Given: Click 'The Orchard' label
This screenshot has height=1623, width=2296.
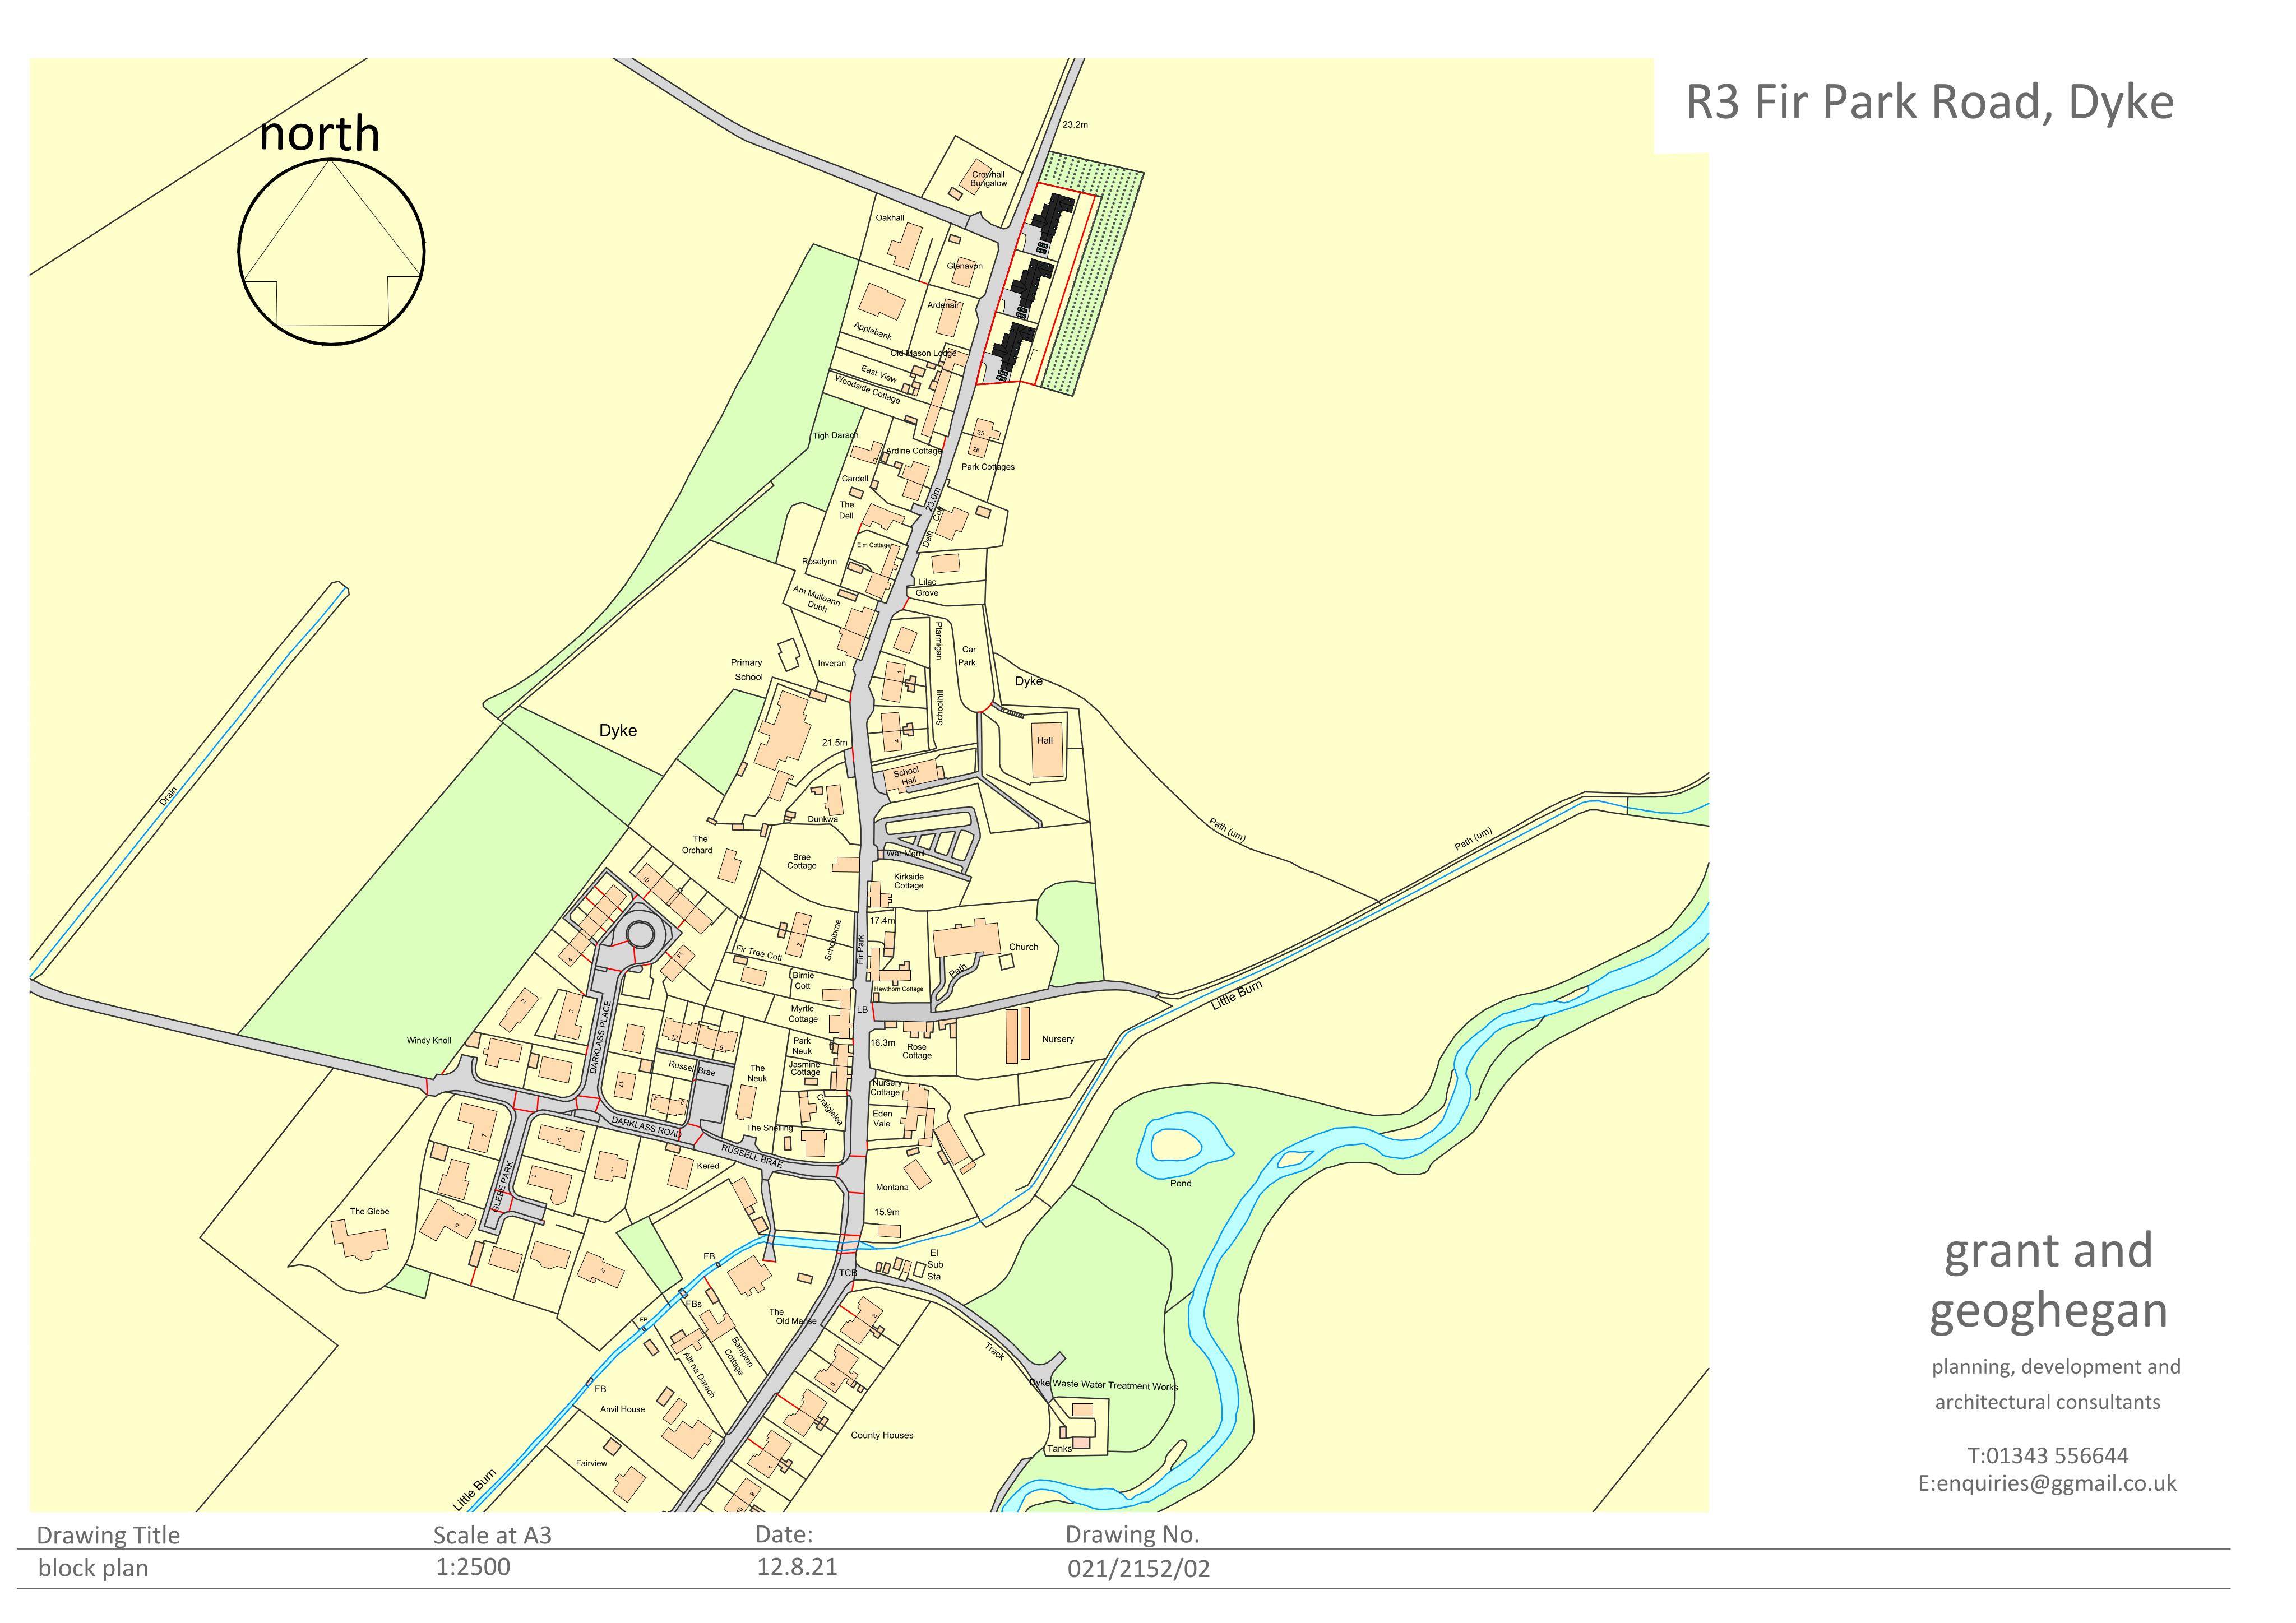Looking at the screenshot, I should (698, 845).
